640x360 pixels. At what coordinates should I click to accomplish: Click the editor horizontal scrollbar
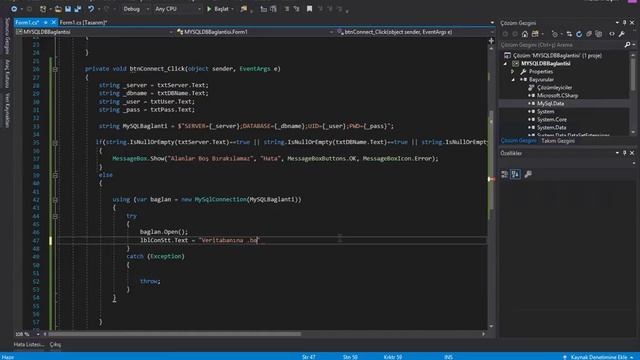[175, 334]
